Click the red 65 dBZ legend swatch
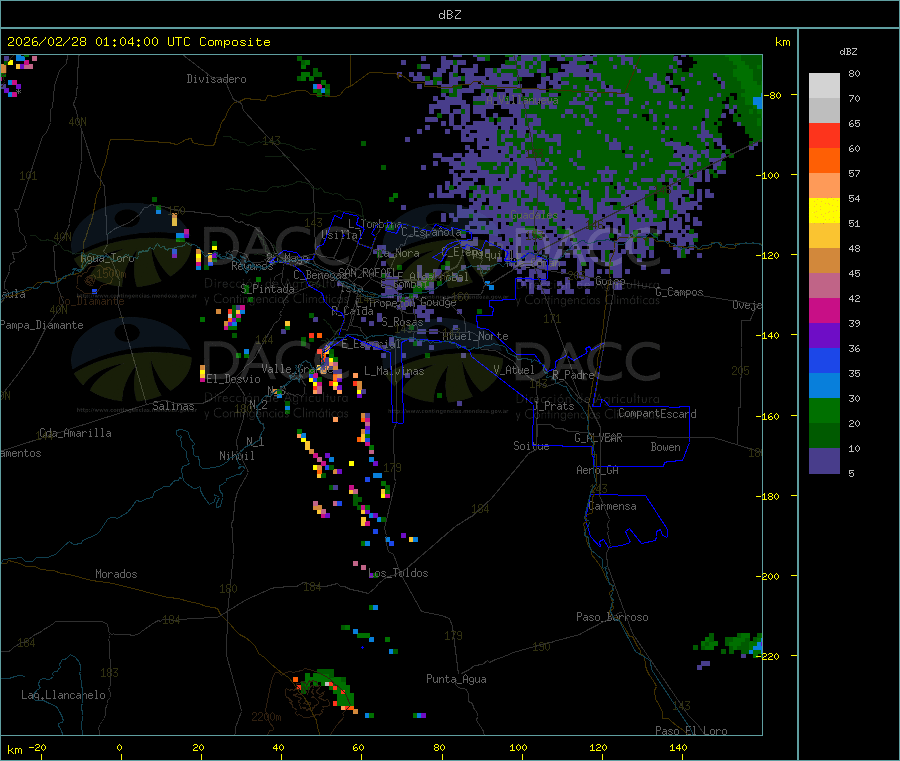Image resolution: width=900 pixels, height=761 pixels. [x=824, y=136]
